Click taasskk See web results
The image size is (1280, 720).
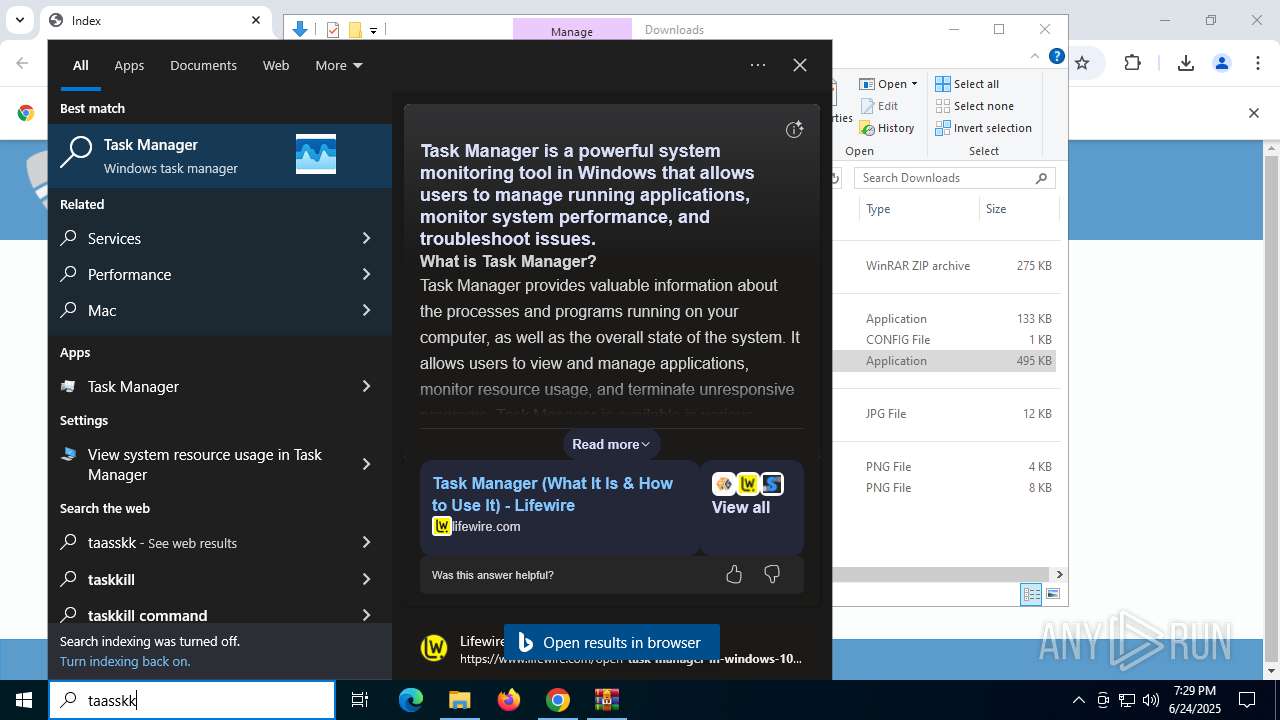pos(162,543)
